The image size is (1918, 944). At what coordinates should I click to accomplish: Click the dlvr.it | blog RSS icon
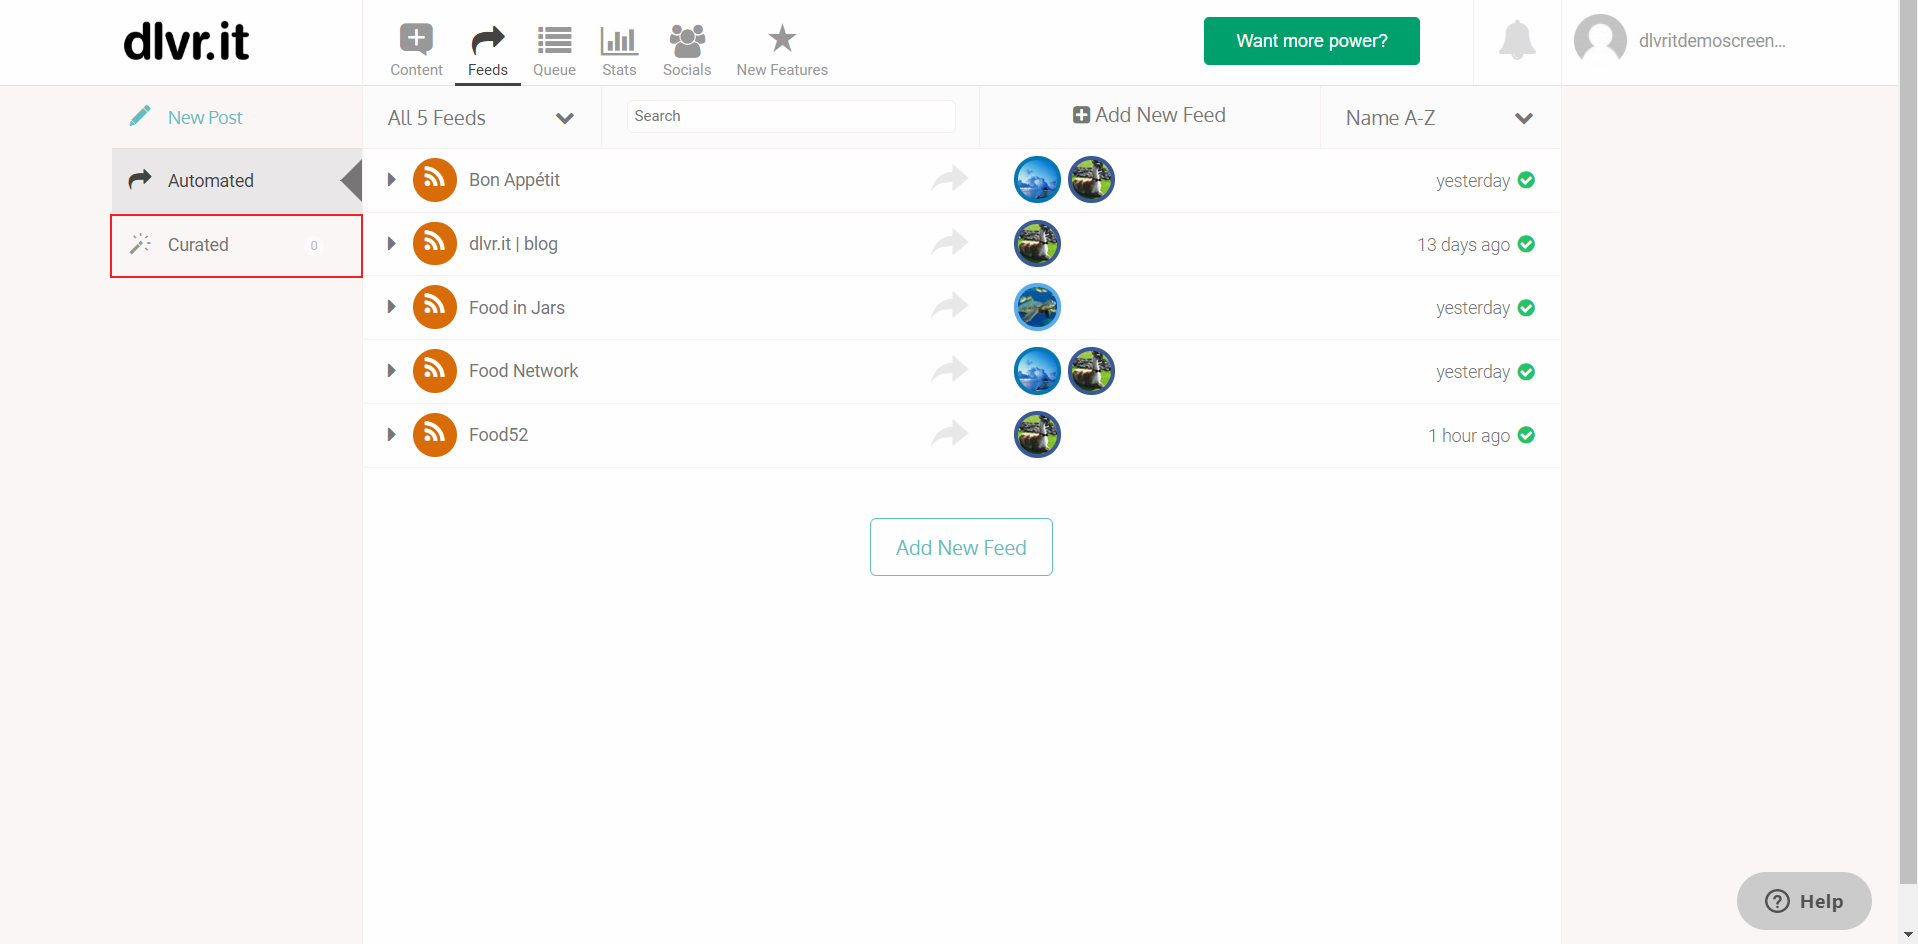tap(435, 243)
